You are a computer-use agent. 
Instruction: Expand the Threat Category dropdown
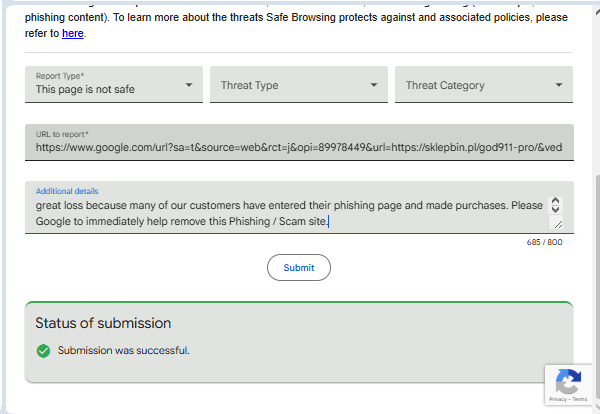point(483,85)
